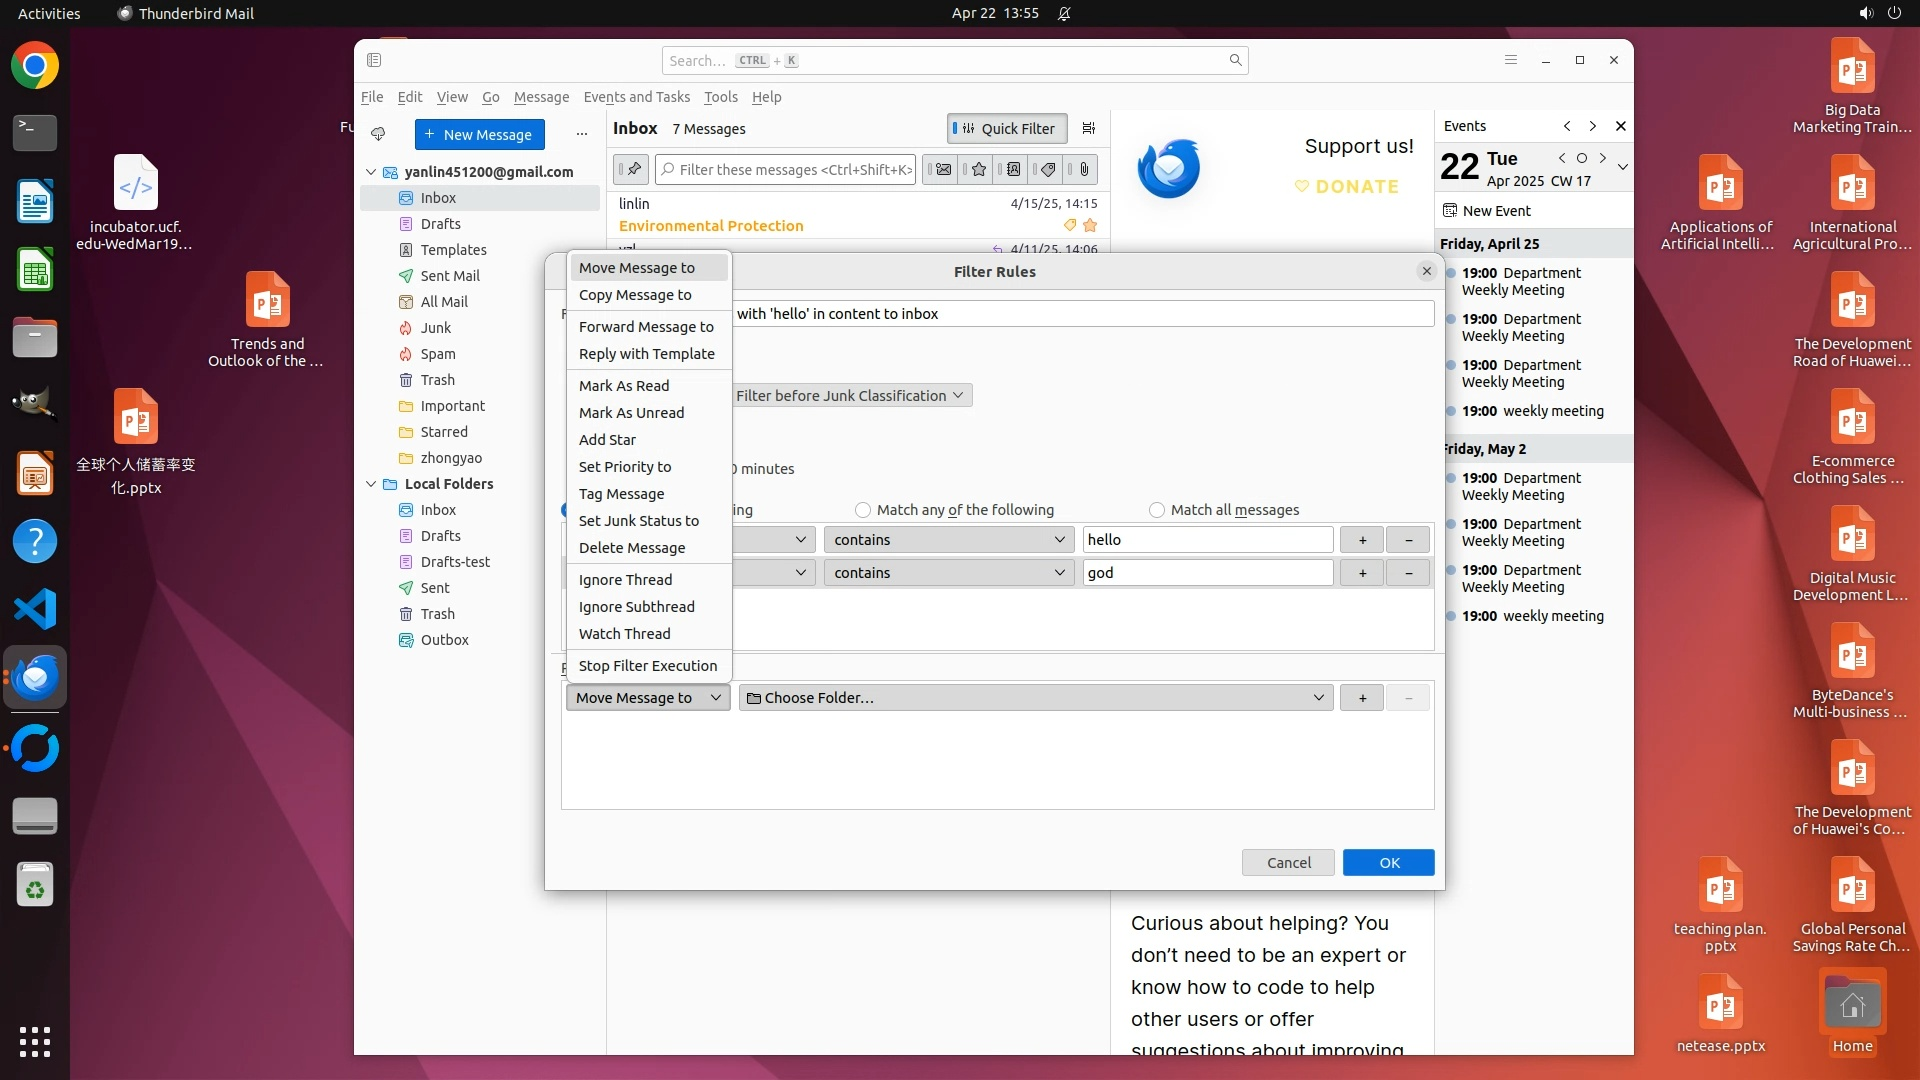Pin quick filters with the pushpin icon

click(x=632, y=170)
